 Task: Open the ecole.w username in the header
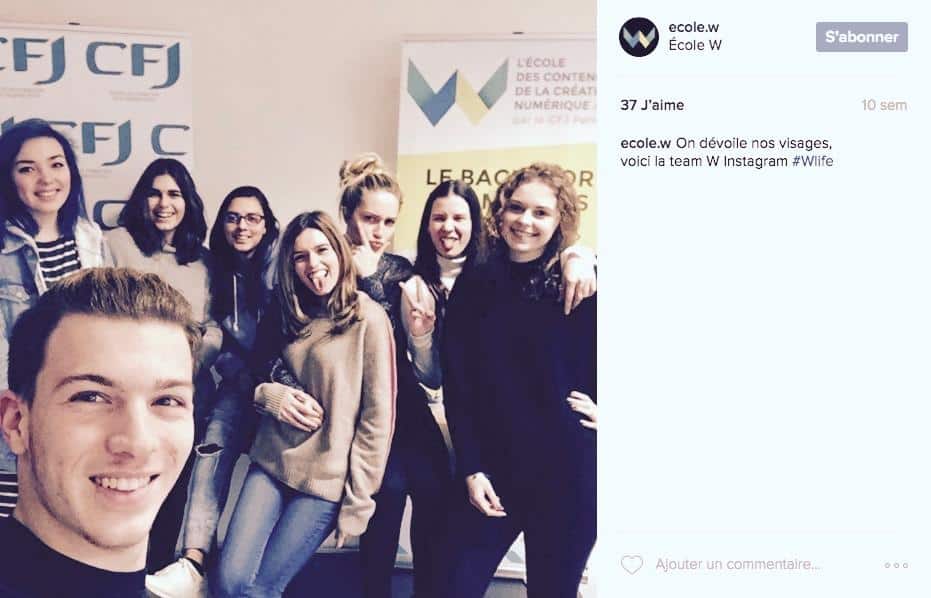pyautogui.click(x=694, y=27)
